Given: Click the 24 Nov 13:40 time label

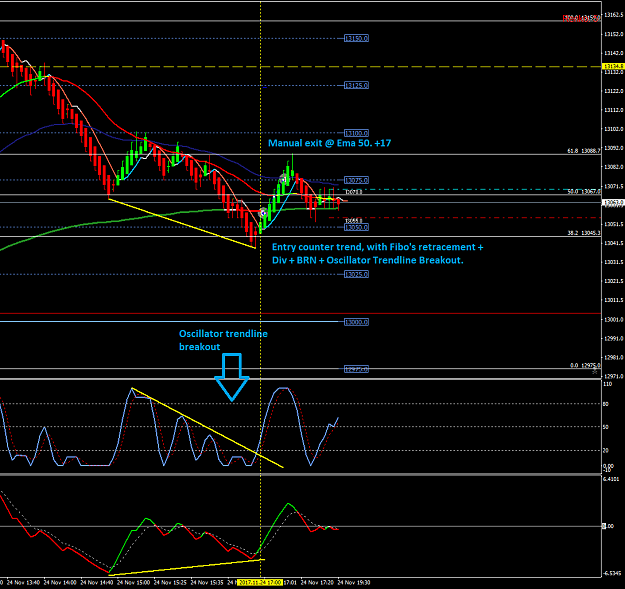Looking at the screenshot, I should point(23,583).
